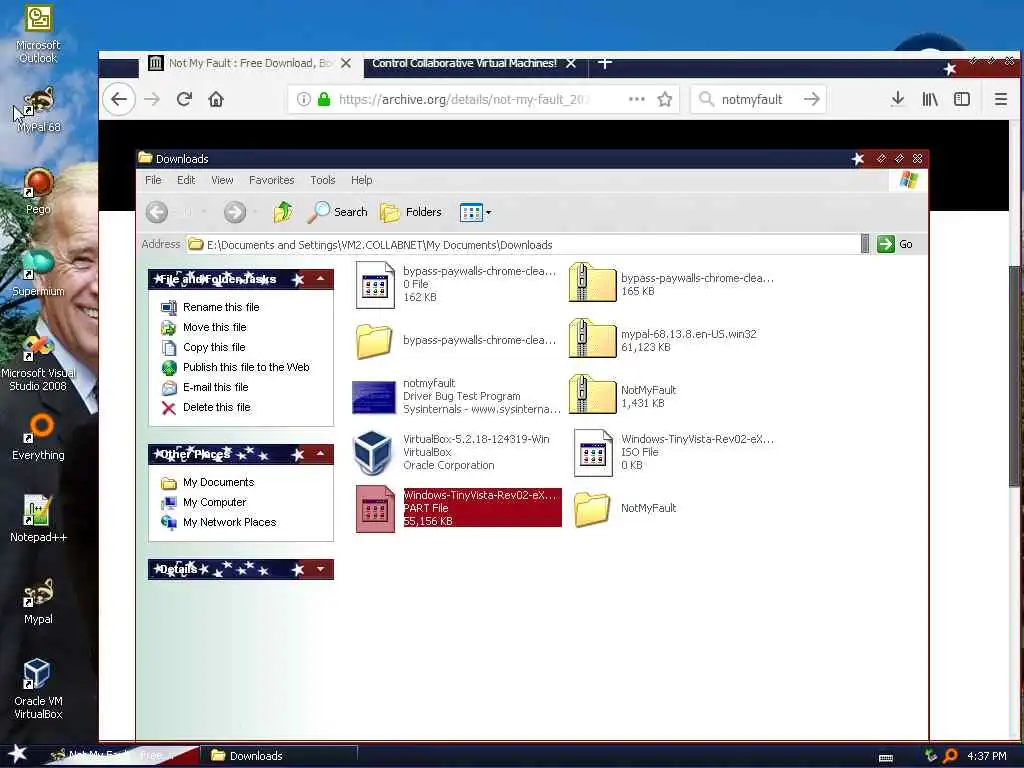Open the Favorites menu in Explorer
1024x768 pixels.
click(x=272, y=180)
